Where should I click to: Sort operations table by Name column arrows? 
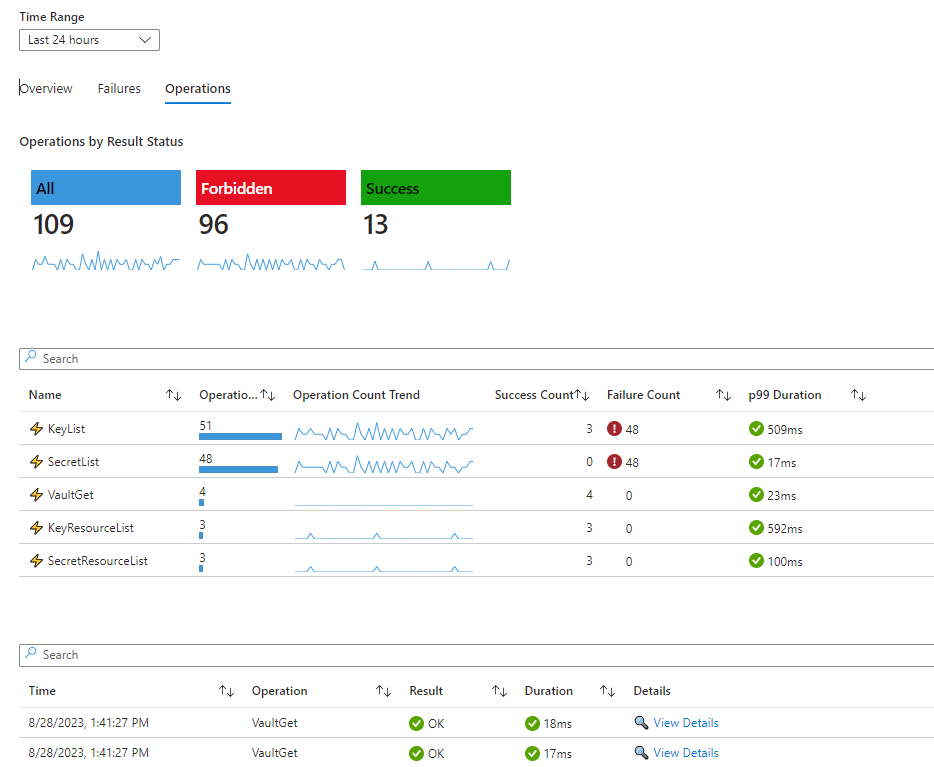pos(173,395)
